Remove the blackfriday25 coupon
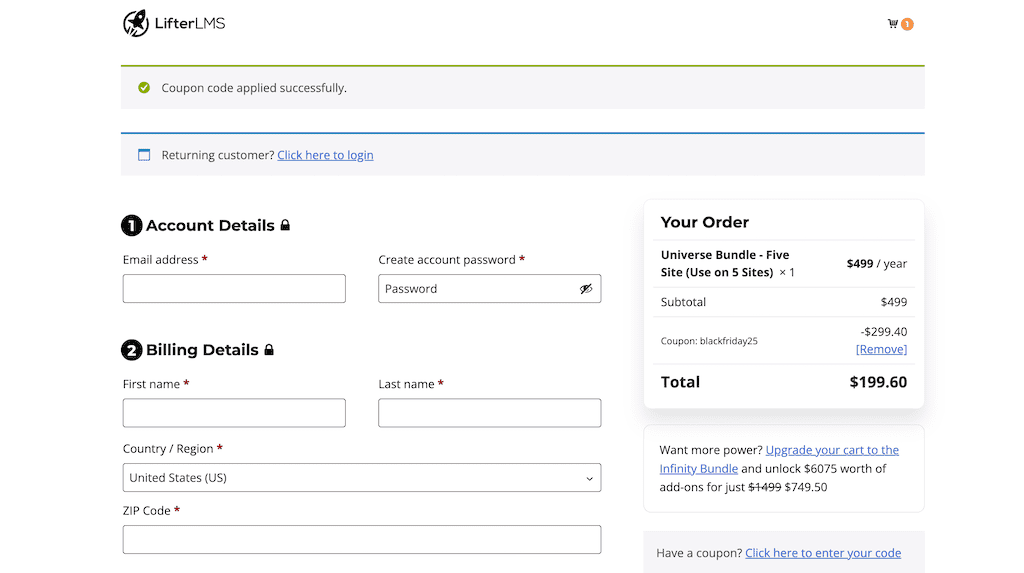1024x573 pixels. 882,349
